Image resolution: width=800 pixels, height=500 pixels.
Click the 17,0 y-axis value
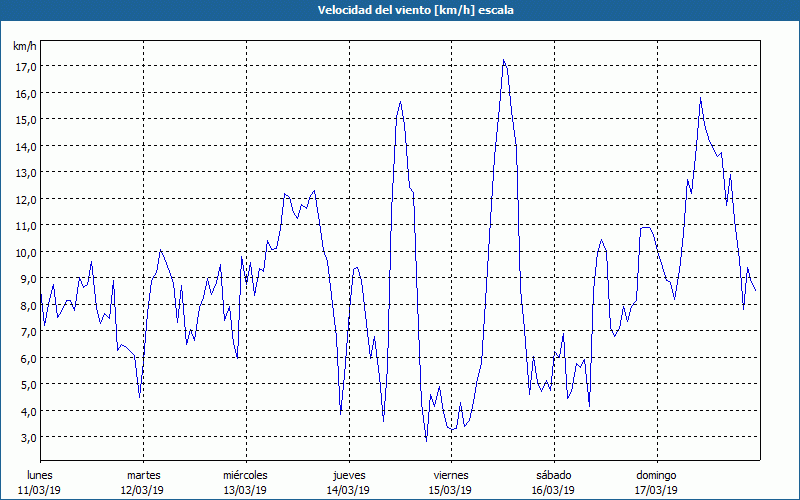point(26,66)
